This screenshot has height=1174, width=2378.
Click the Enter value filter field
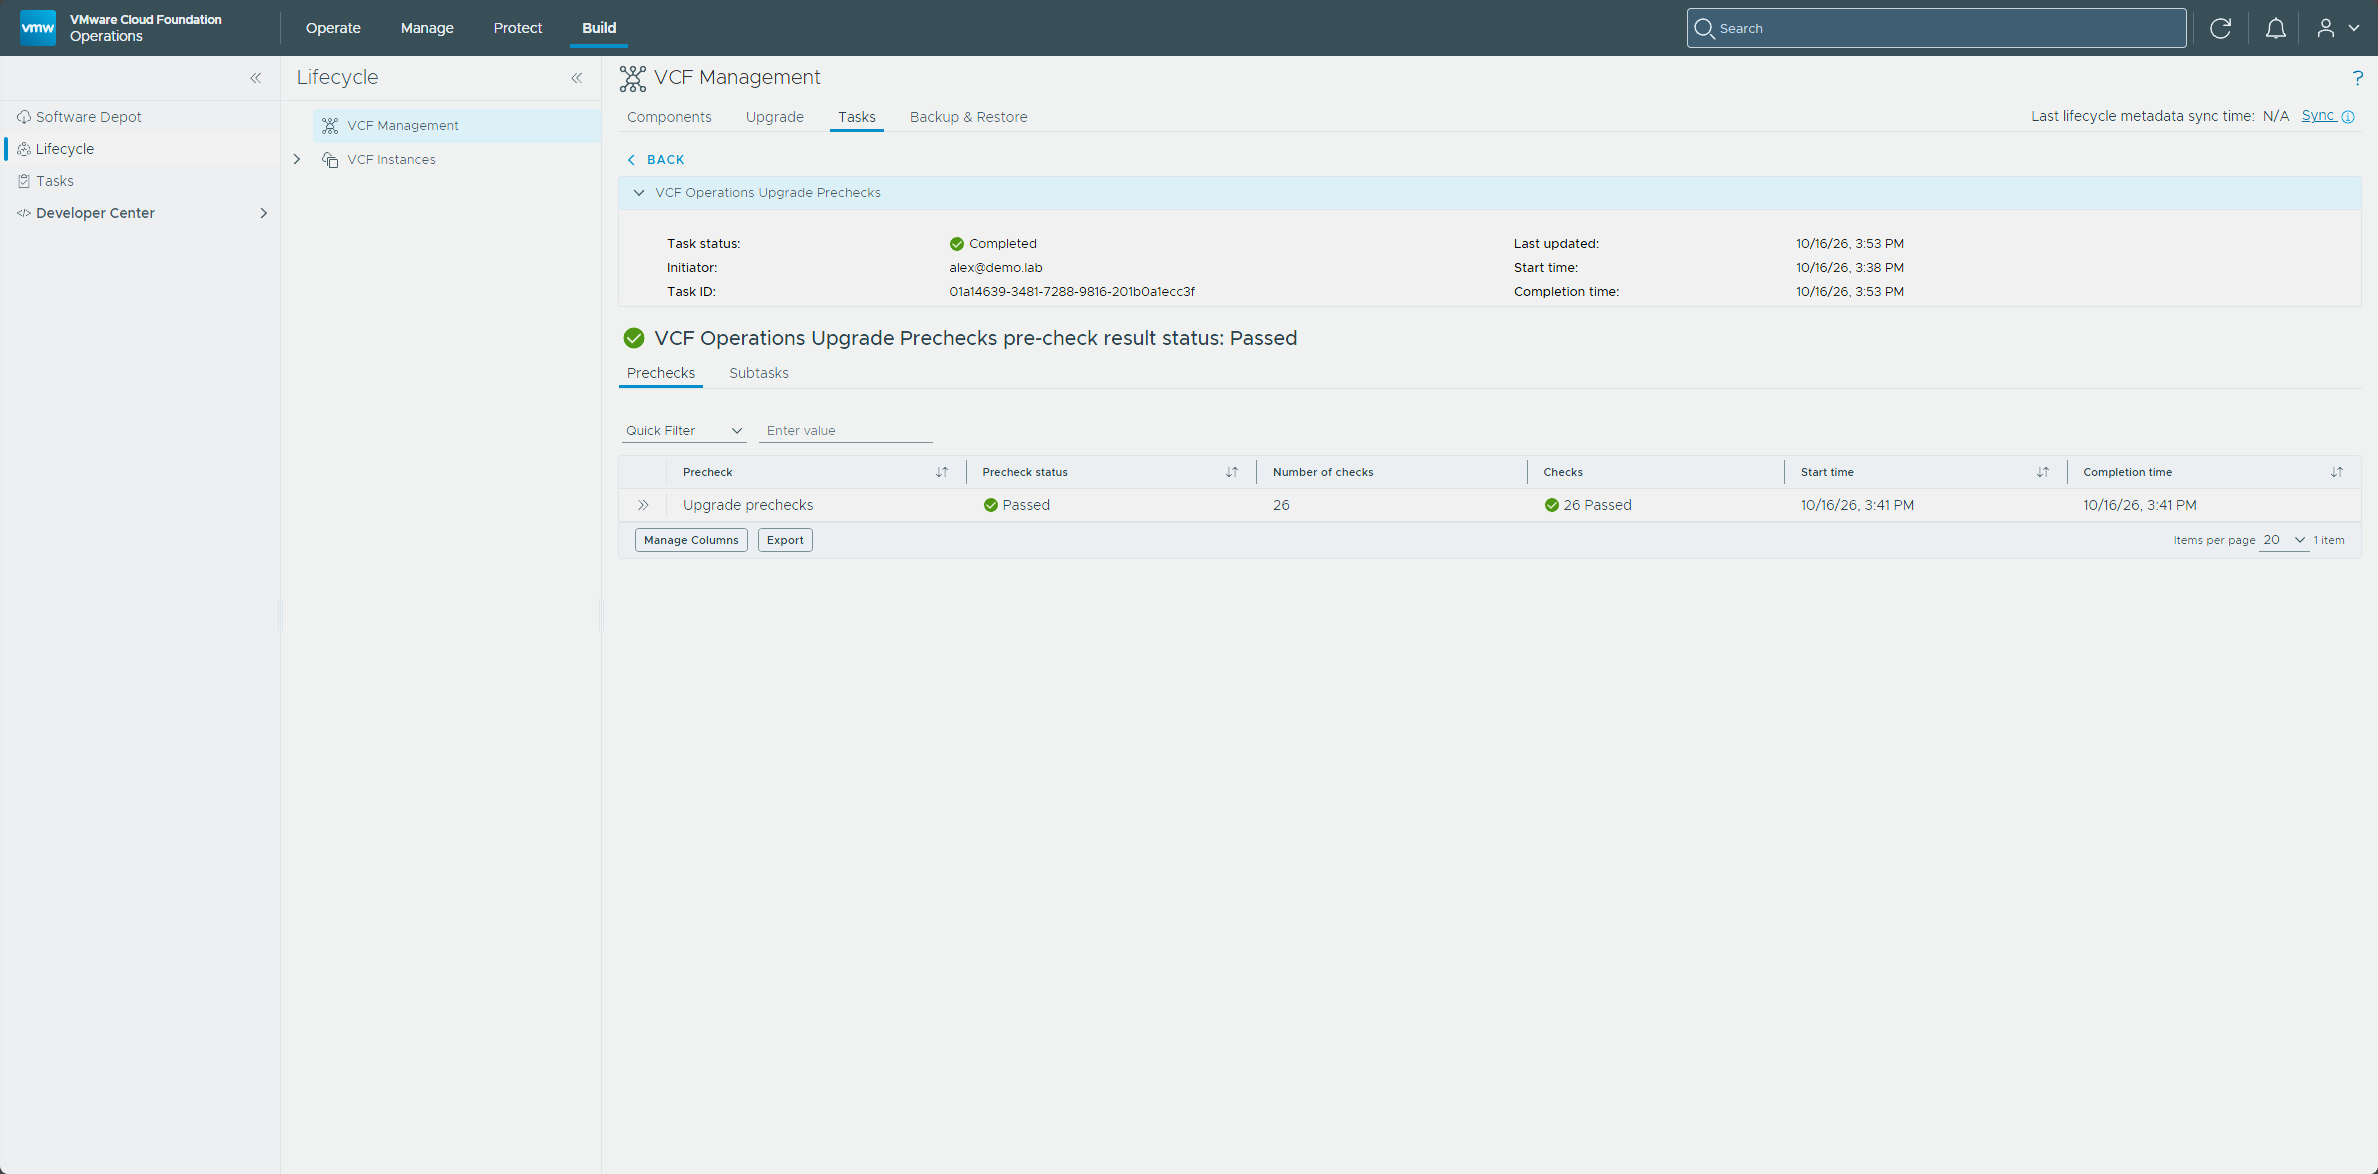[846, 431]
